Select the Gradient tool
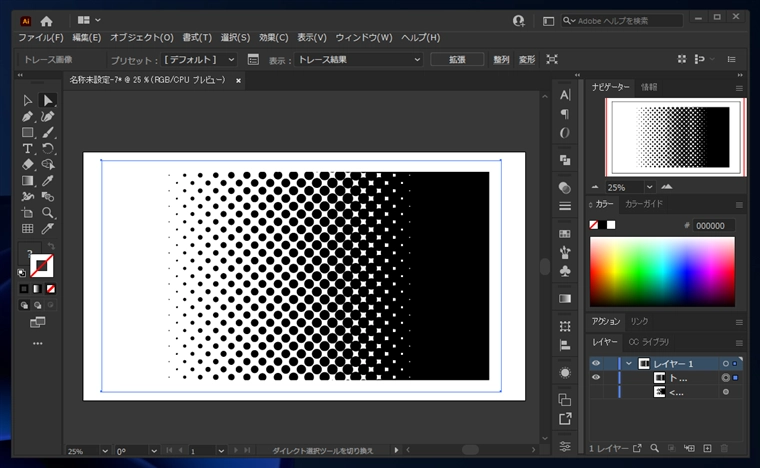Image resolution: width=760 pixels, height=468 pixels. [x=27, y=181]
